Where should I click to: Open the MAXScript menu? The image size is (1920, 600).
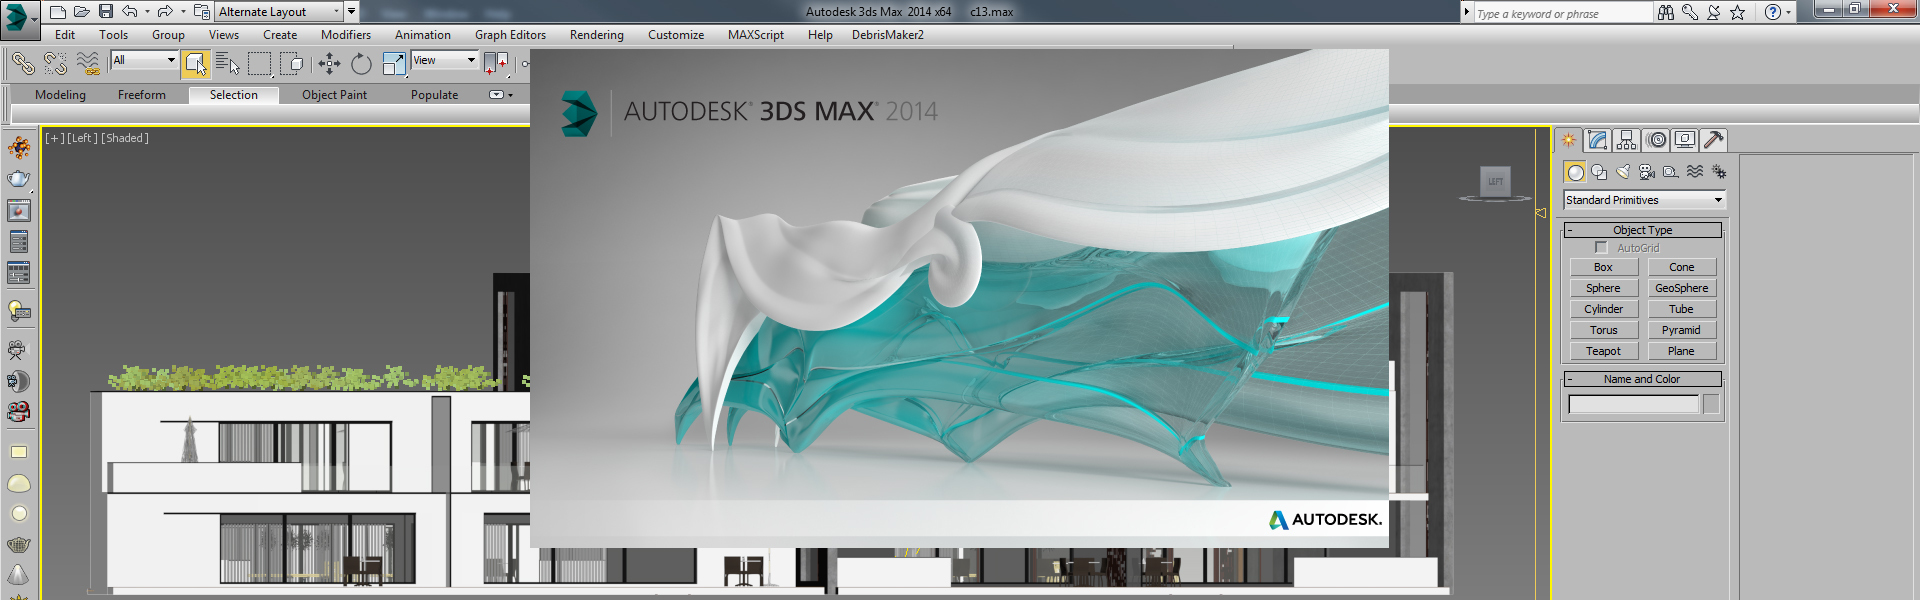tap(756, 35)
